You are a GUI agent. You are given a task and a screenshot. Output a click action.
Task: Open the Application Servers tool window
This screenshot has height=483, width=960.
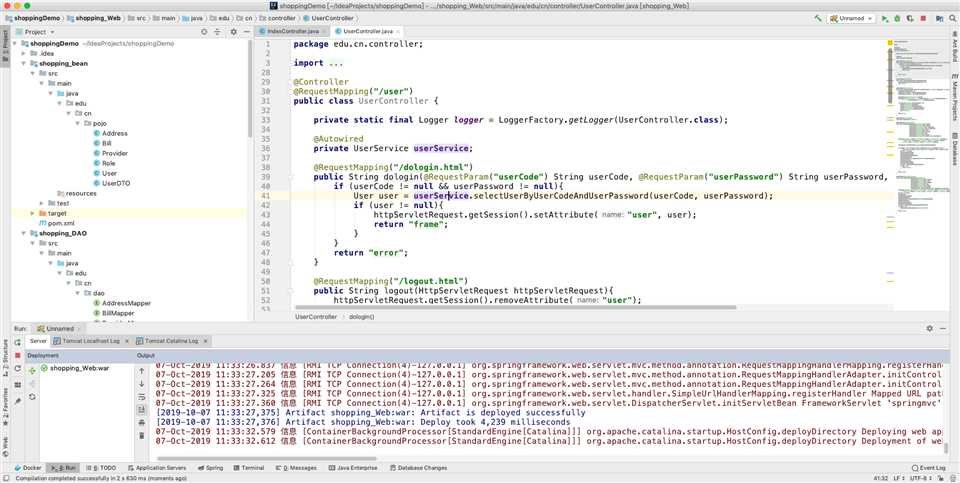pos(156,468)
